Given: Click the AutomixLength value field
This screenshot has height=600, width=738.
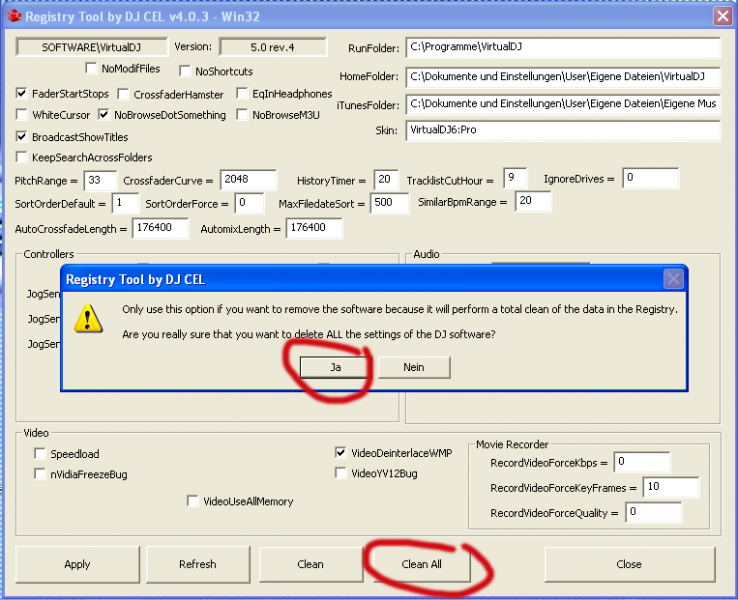Looking at the screenshot, I should click(314, 228).
